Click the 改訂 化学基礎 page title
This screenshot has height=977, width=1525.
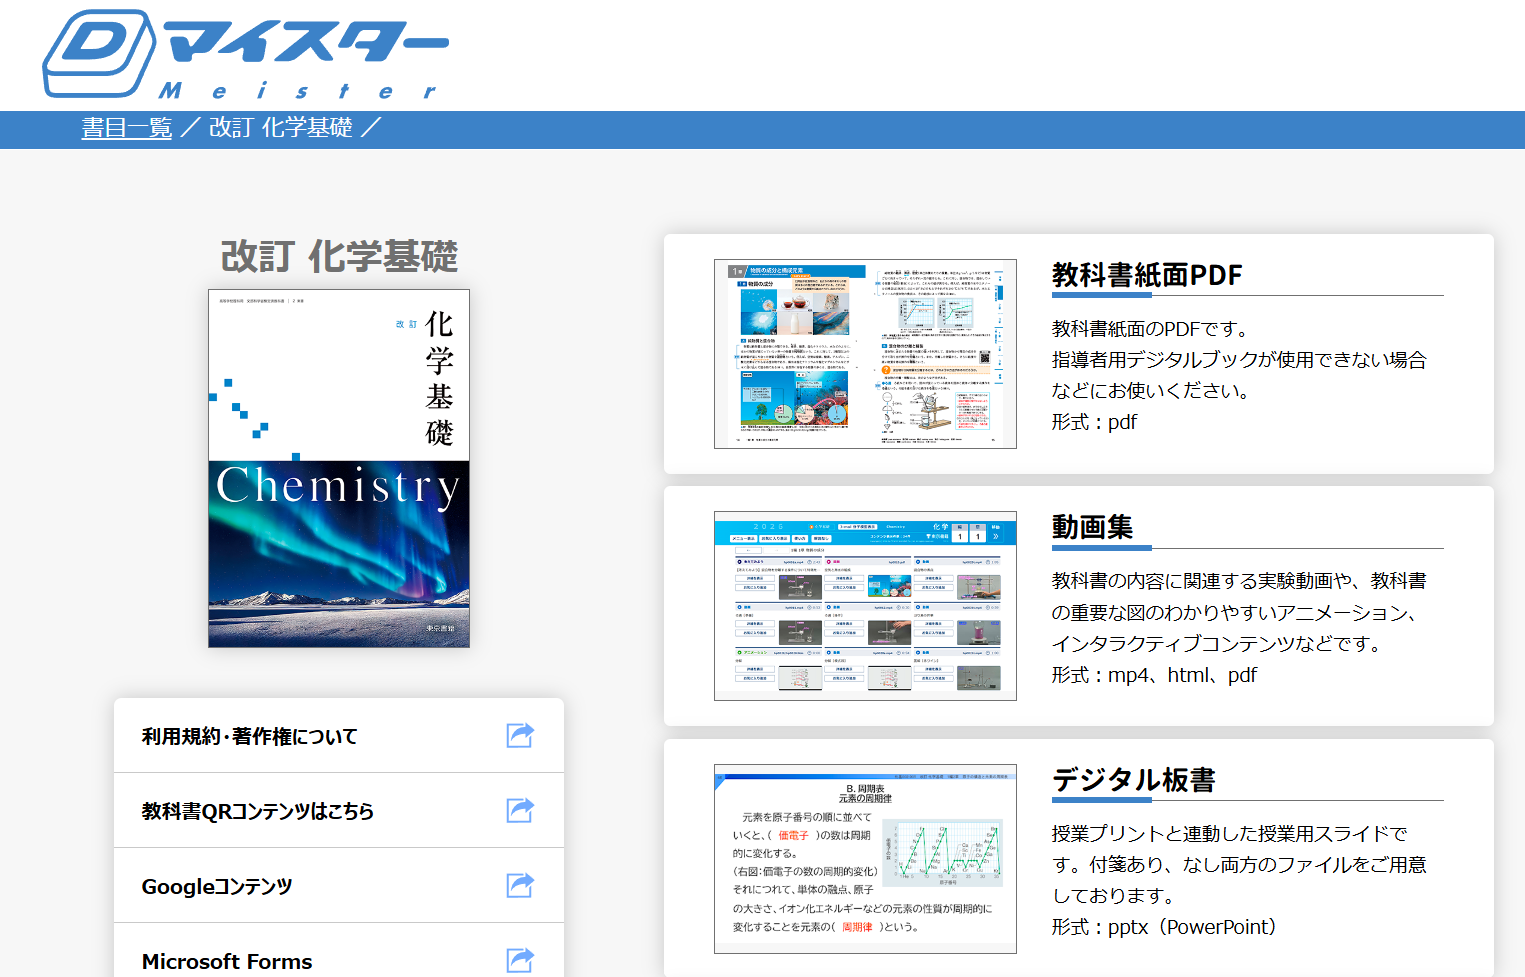(339, 257)
